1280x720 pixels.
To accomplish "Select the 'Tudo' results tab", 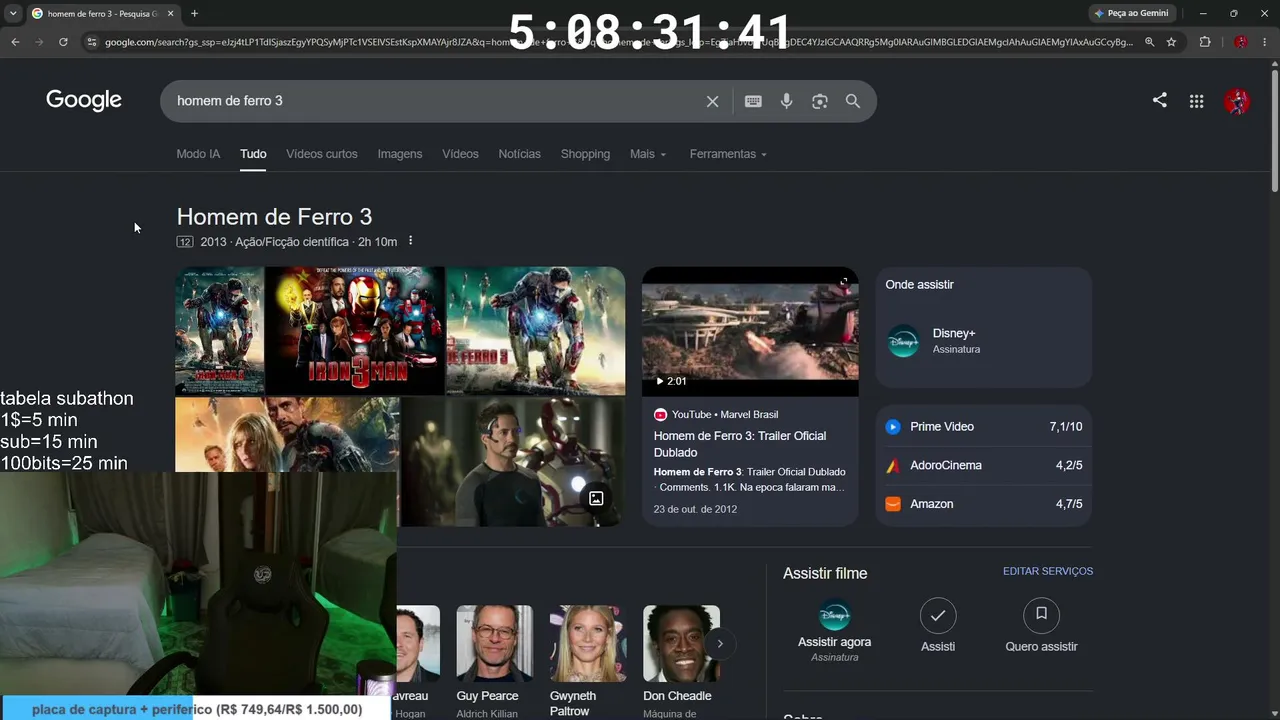I will (253, 154).
